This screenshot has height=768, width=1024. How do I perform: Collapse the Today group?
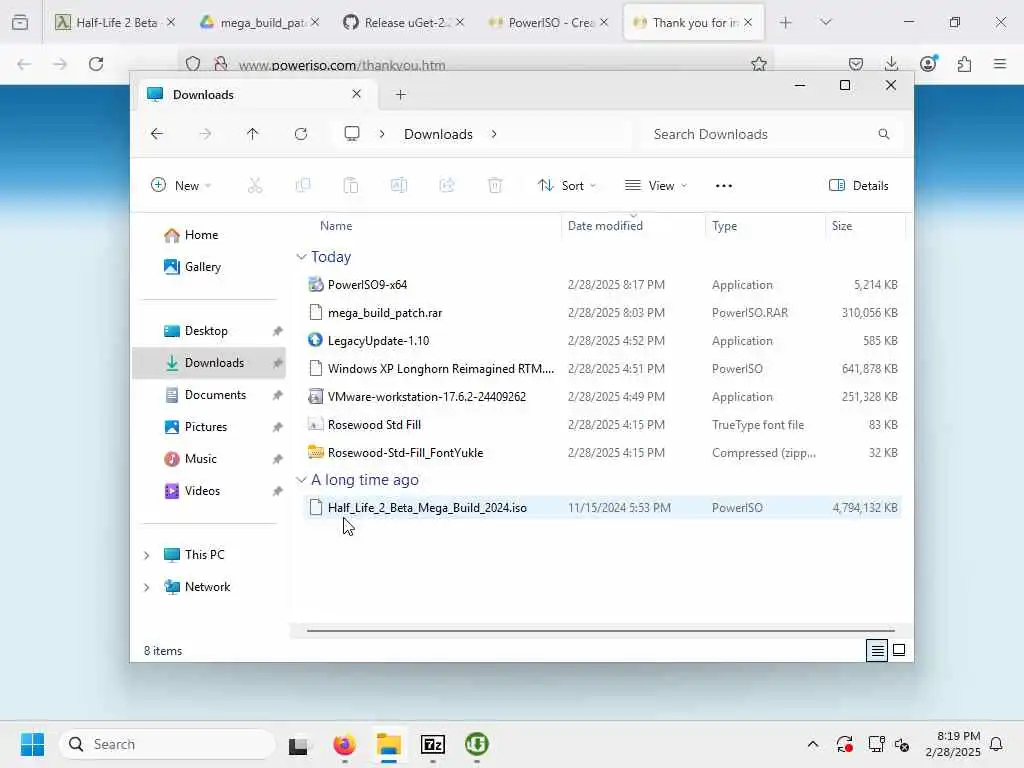click(x=301, y=257)
